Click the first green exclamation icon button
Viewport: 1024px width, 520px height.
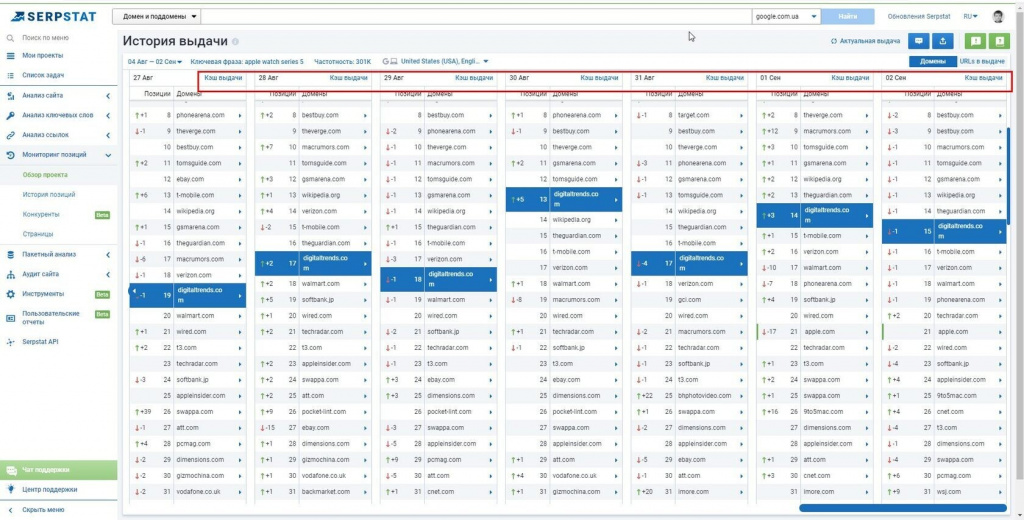(x=975, y=41)
